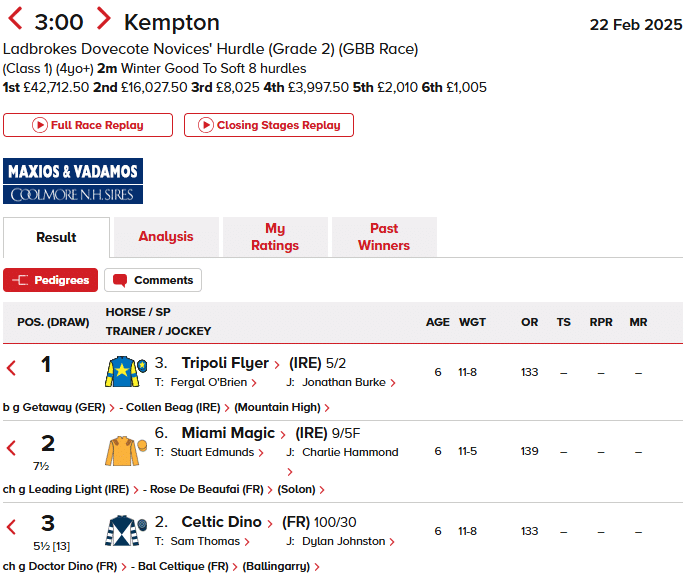Image resolution: width=692 pixels, height=577 pixels.
Task: Click the MR column header
Action: coord(638,322)
